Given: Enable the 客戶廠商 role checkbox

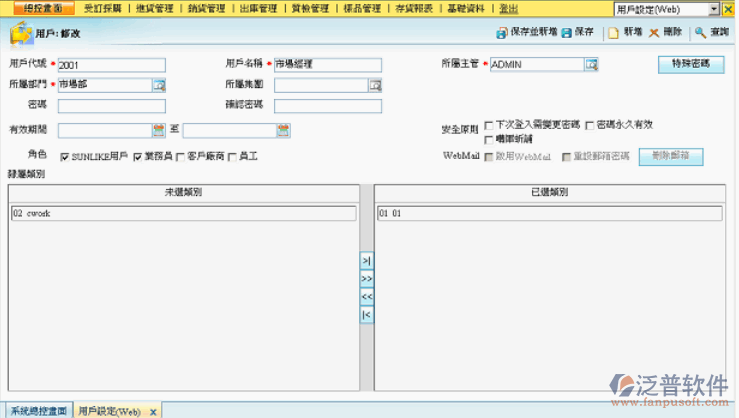Looking at the screenshot, I should (180, 157).
